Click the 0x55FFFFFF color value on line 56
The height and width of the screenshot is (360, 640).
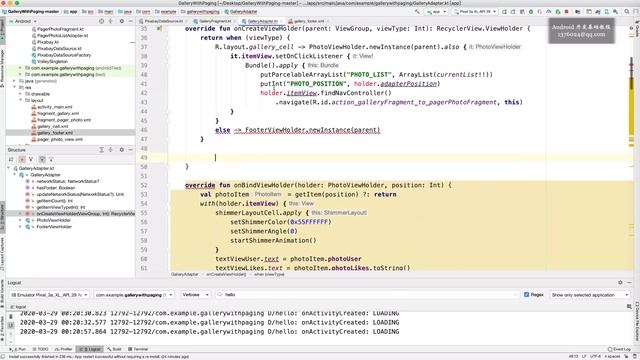tap(309, 222)
